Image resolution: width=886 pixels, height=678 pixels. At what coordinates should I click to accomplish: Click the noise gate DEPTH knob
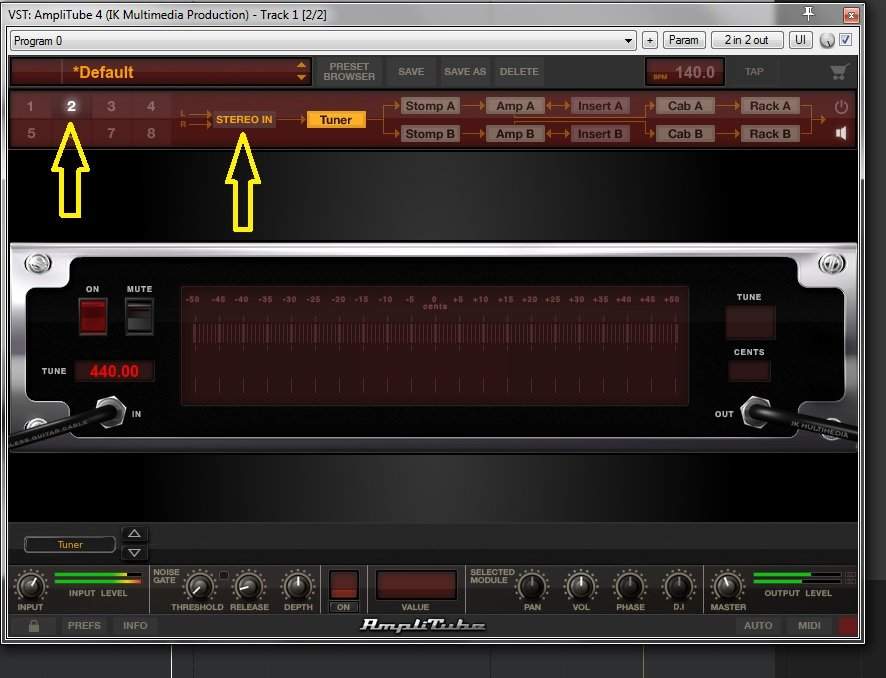tap(297, 586)
